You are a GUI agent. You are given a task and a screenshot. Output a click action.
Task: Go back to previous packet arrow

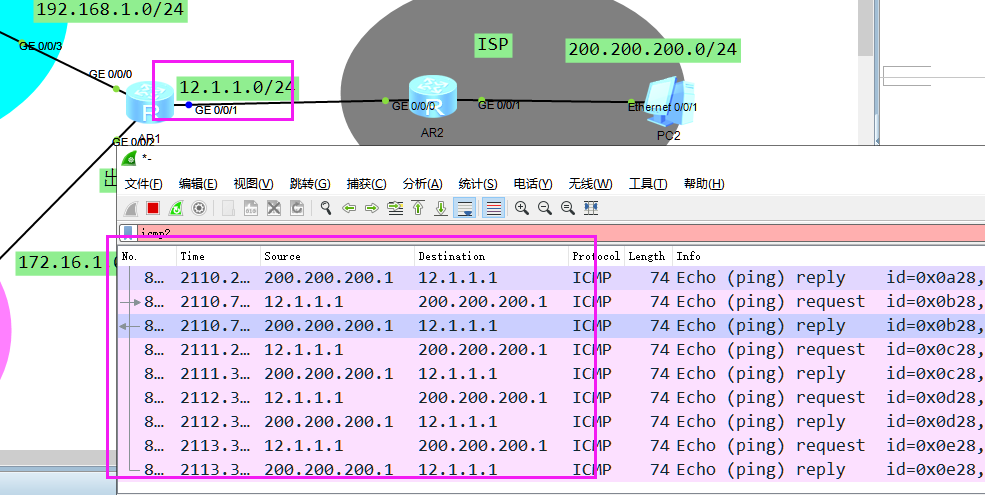click(349, 208)
